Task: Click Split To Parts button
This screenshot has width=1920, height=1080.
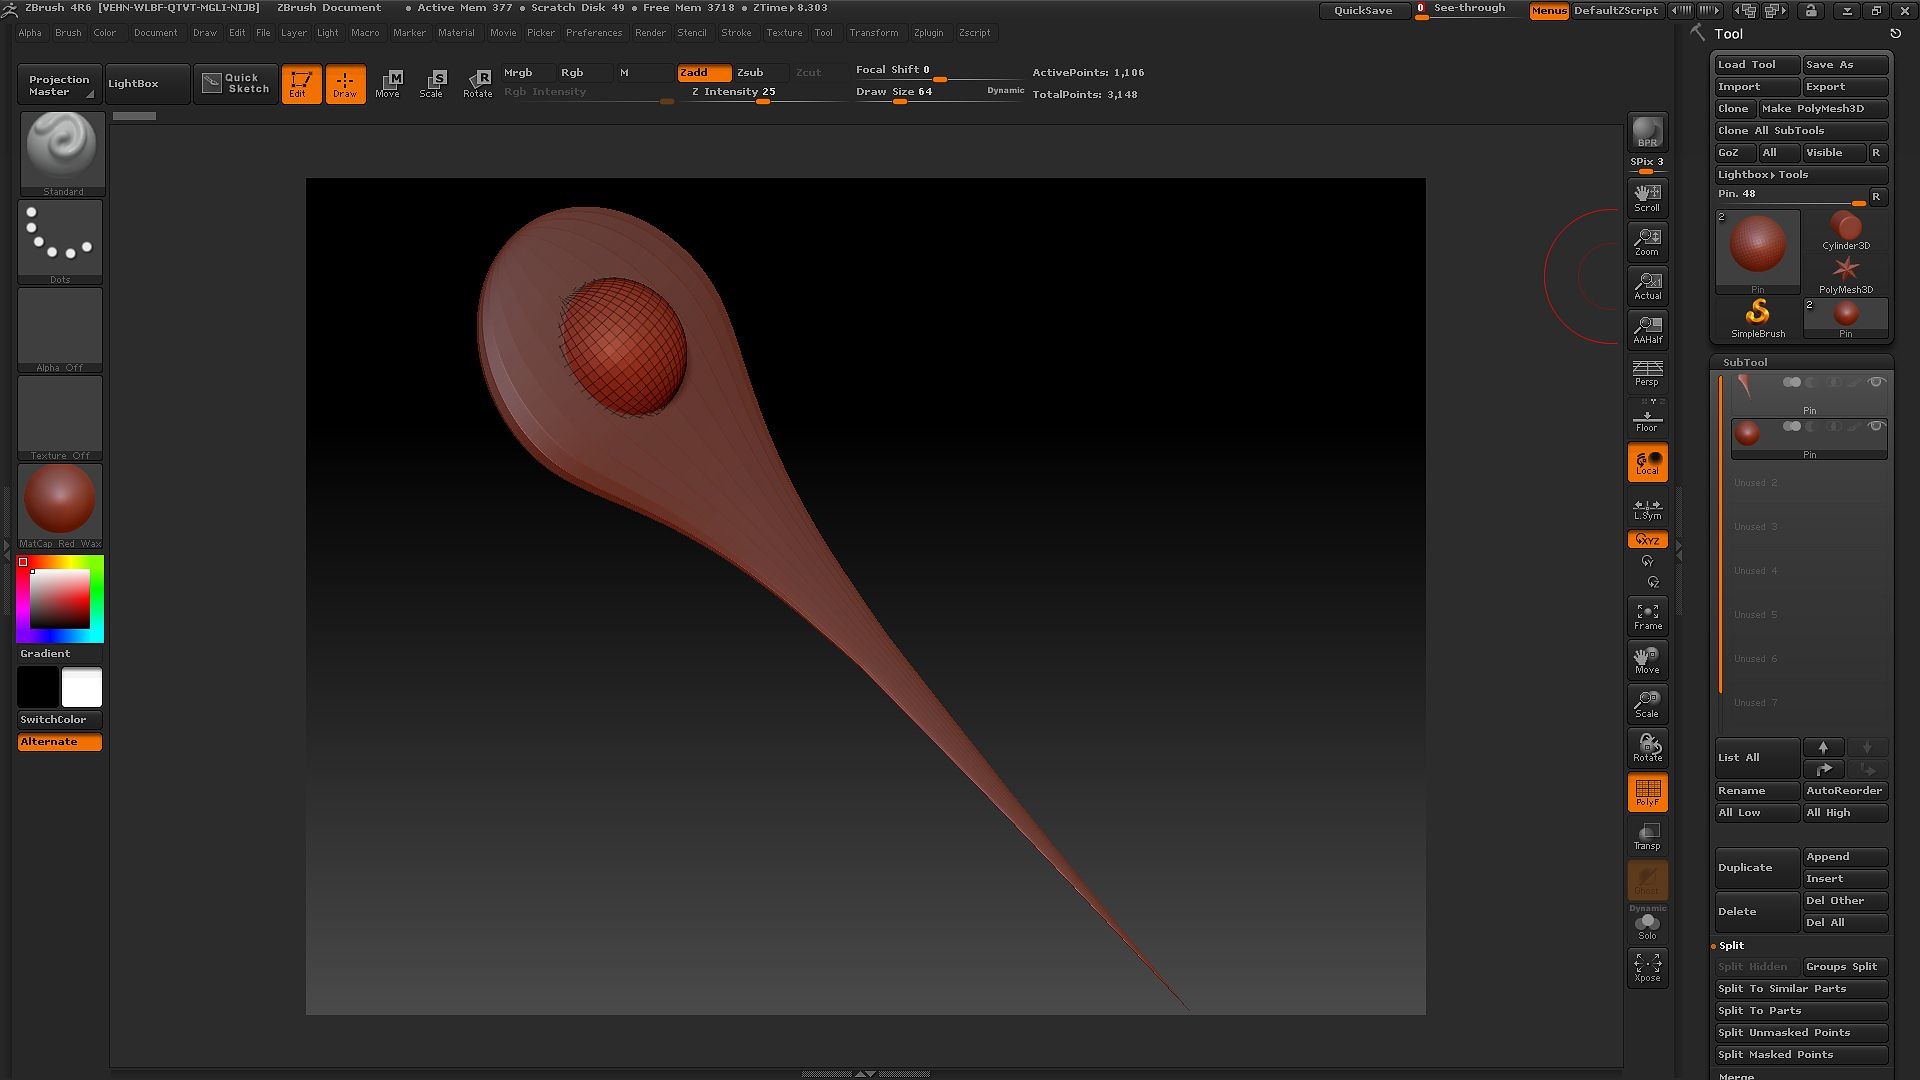Action: 1801,1011
